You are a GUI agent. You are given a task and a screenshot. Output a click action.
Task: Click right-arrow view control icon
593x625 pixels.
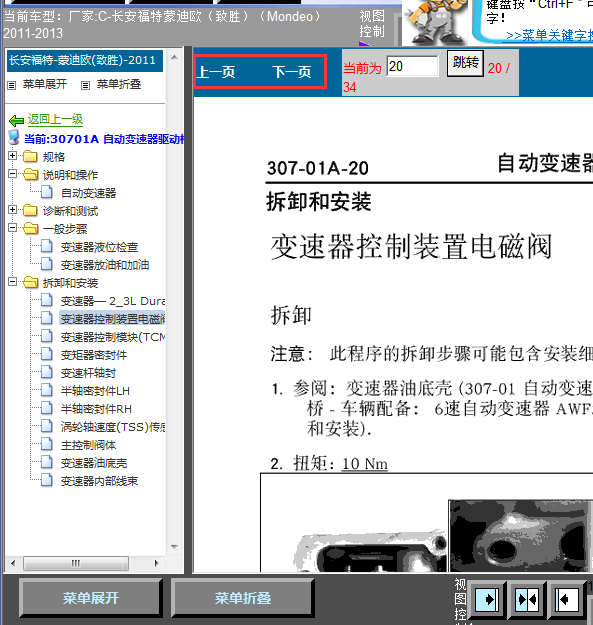(487, 599)
